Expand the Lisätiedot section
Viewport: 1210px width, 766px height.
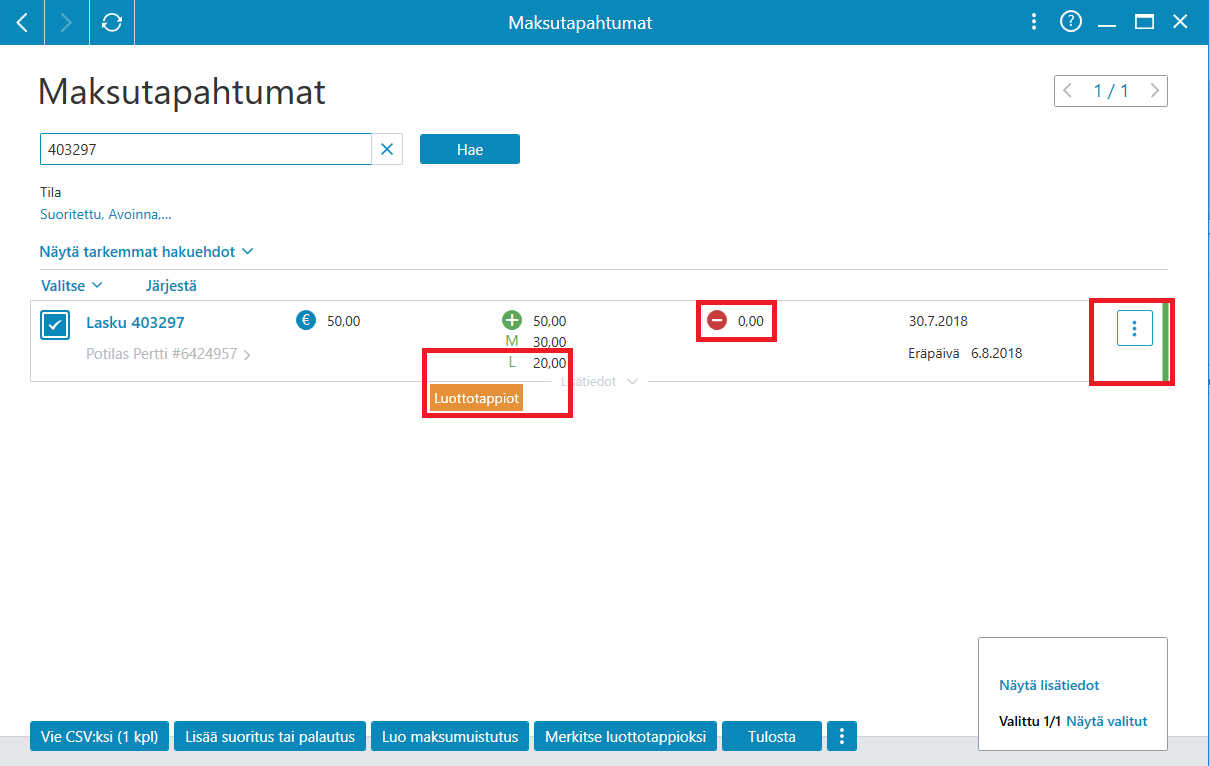click(x=596, y=381)
